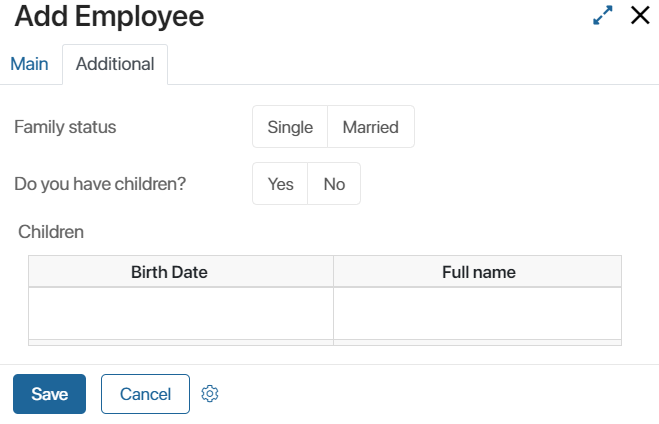Close the Add Employee dialog

pyautogui.click(x=640, y=15)
